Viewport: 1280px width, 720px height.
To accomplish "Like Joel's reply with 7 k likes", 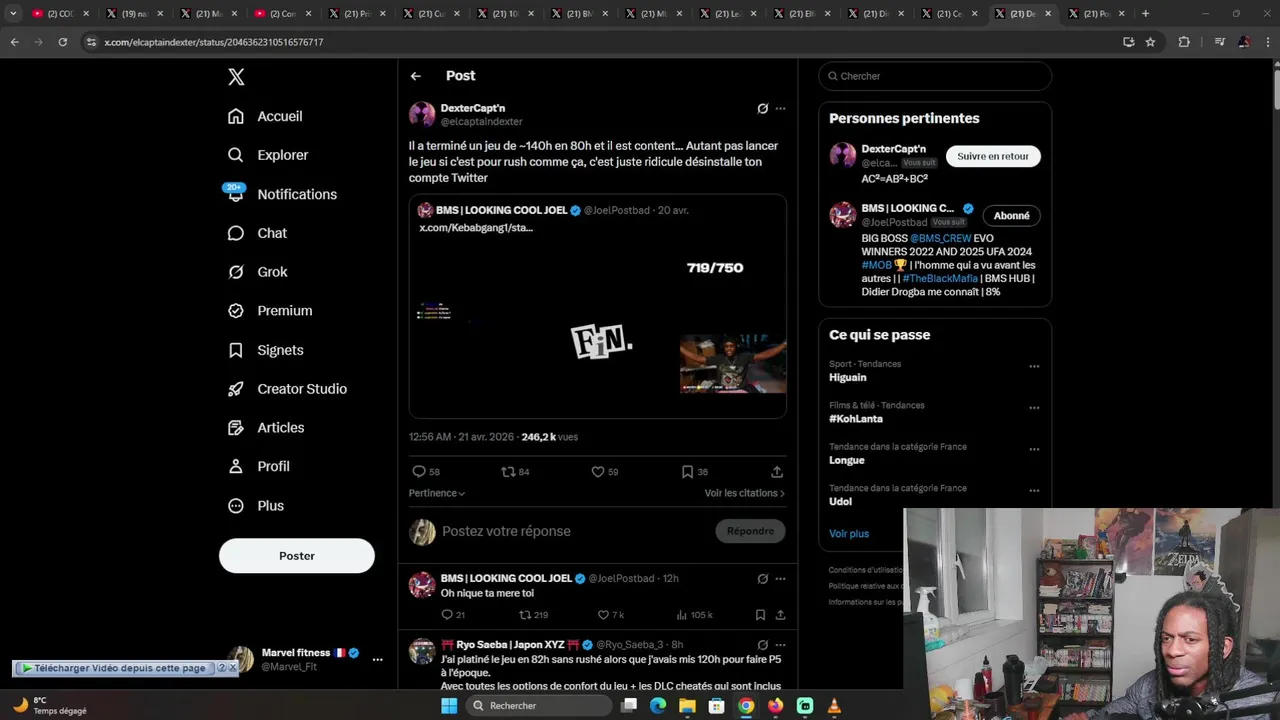I will click(x=610, y=615).
